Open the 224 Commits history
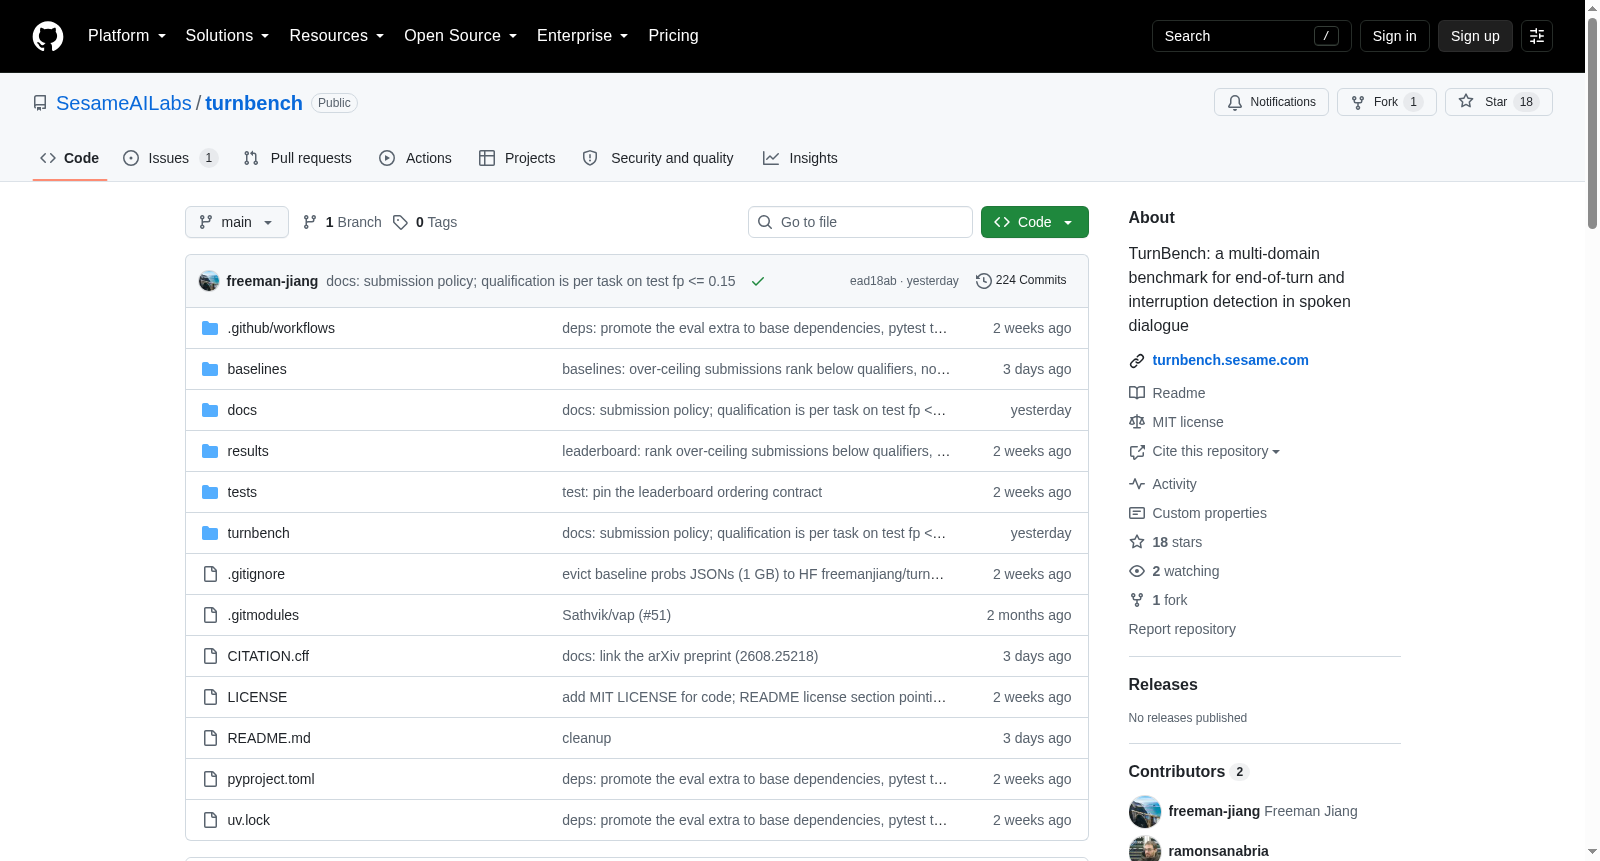This screenshot has width=1600, height=861. 1021,281
